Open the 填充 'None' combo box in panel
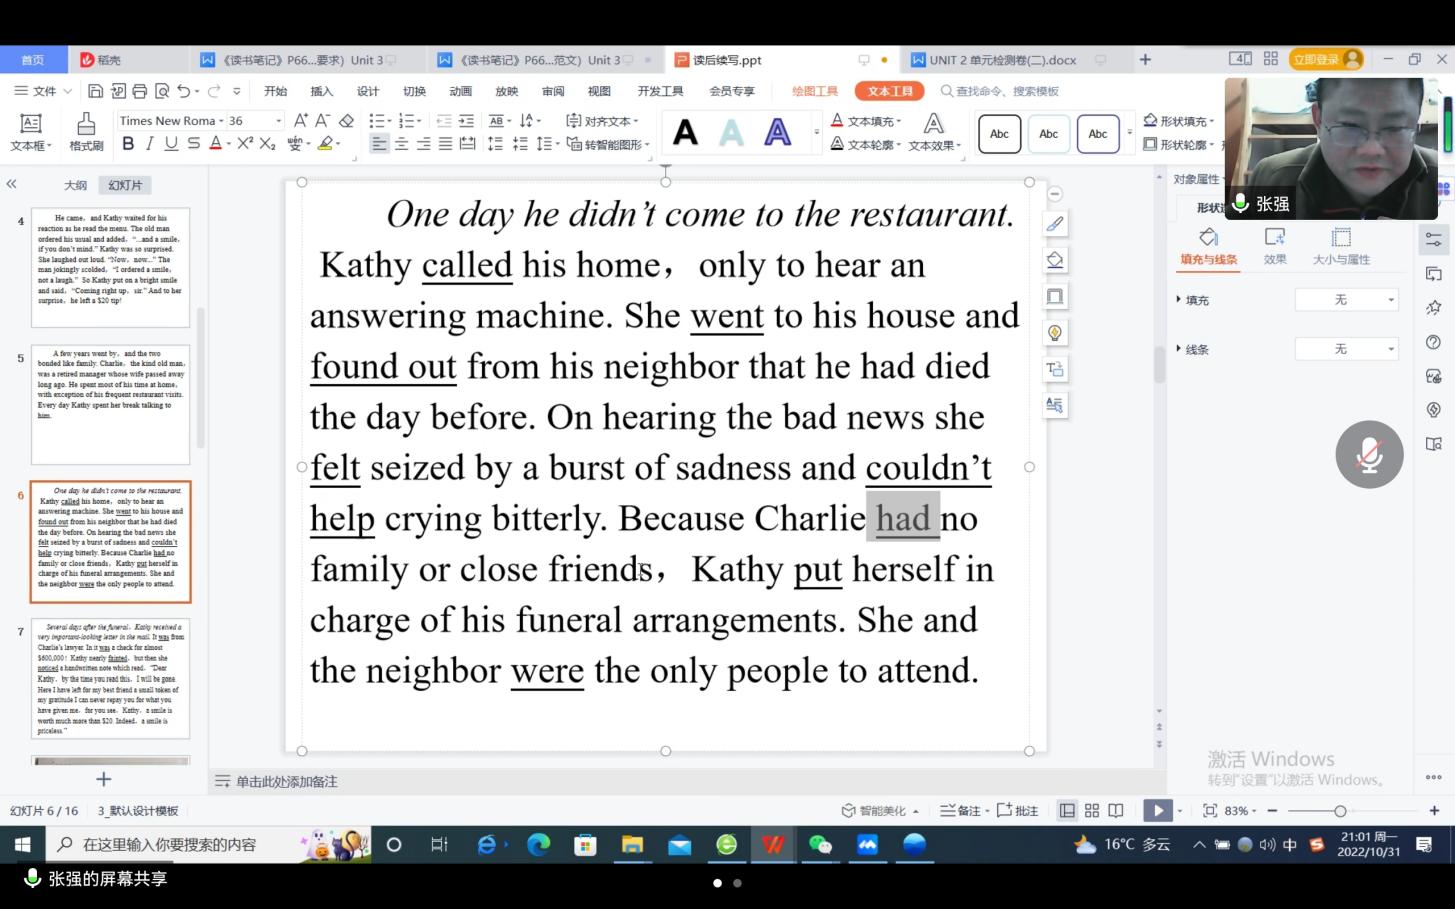This screenshot has width=1455, height=909. 1347,300
